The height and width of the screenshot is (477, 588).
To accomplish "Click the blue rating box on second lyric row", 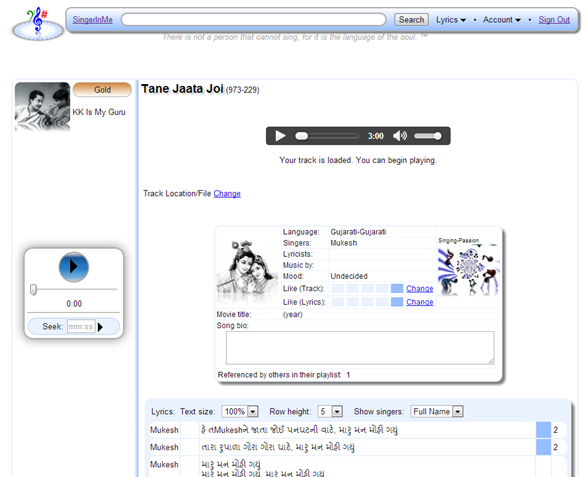I will [543, 447].
